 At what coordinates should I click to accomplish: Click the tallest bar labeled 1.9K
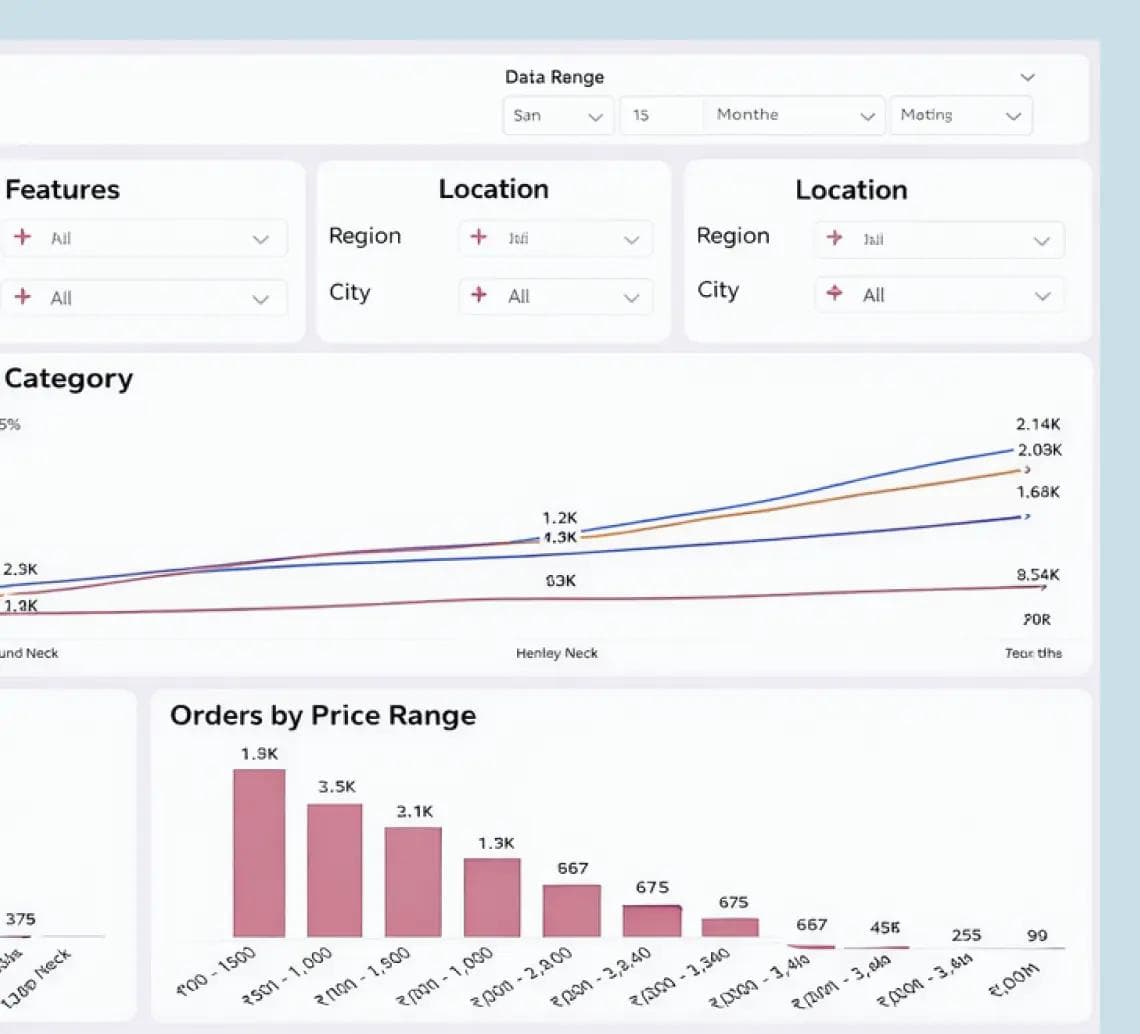[x=260, y=853]
